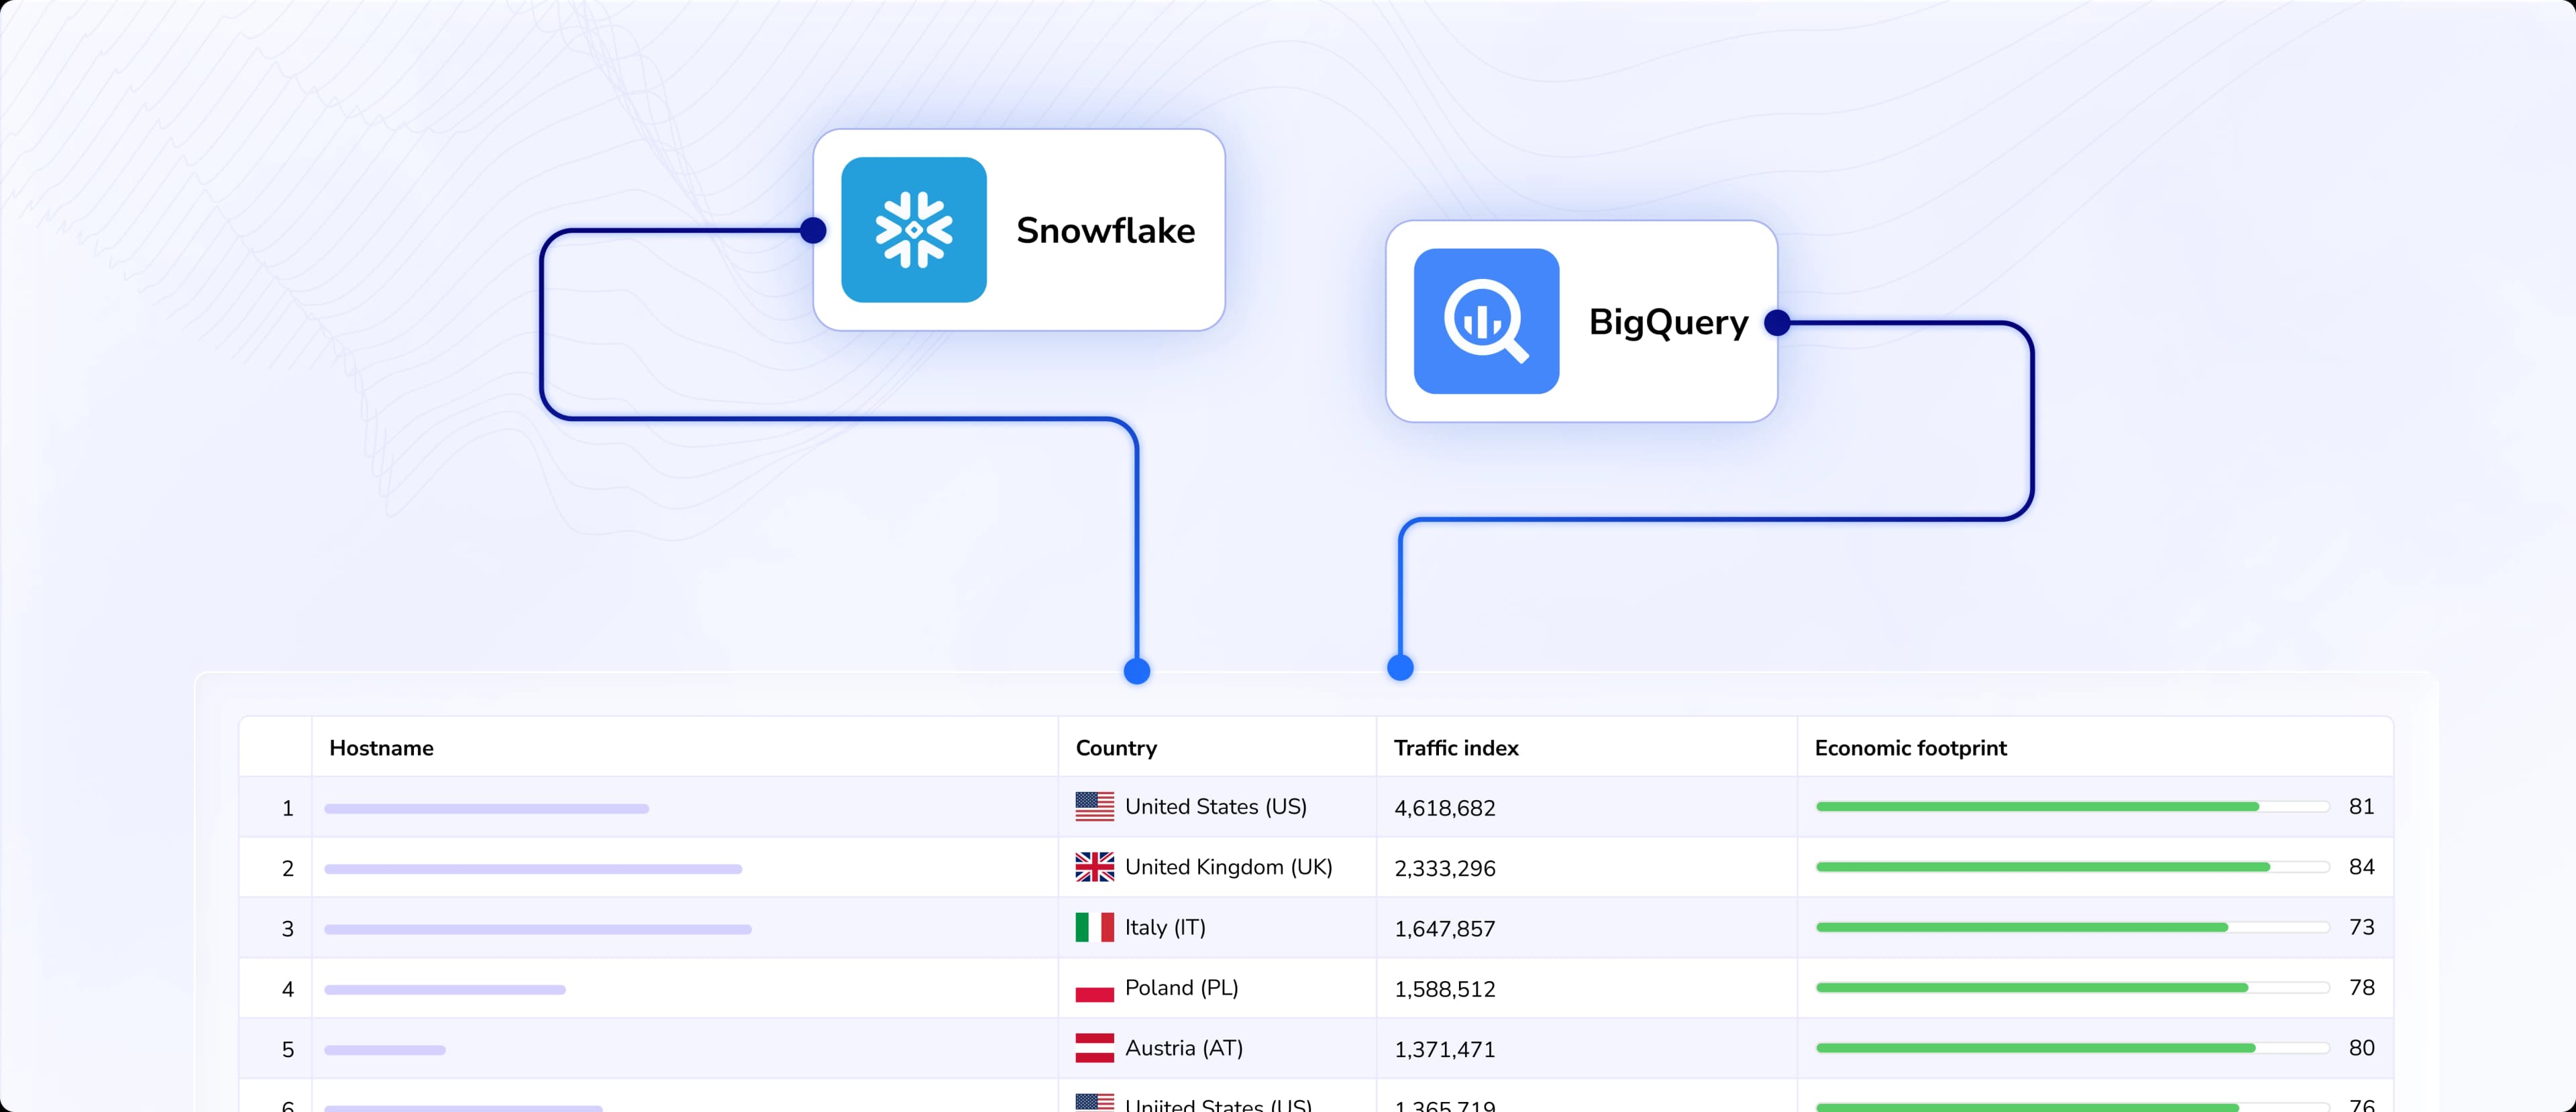
Task: Select the United States flag icon in row 1
Action: point(1094,806)
